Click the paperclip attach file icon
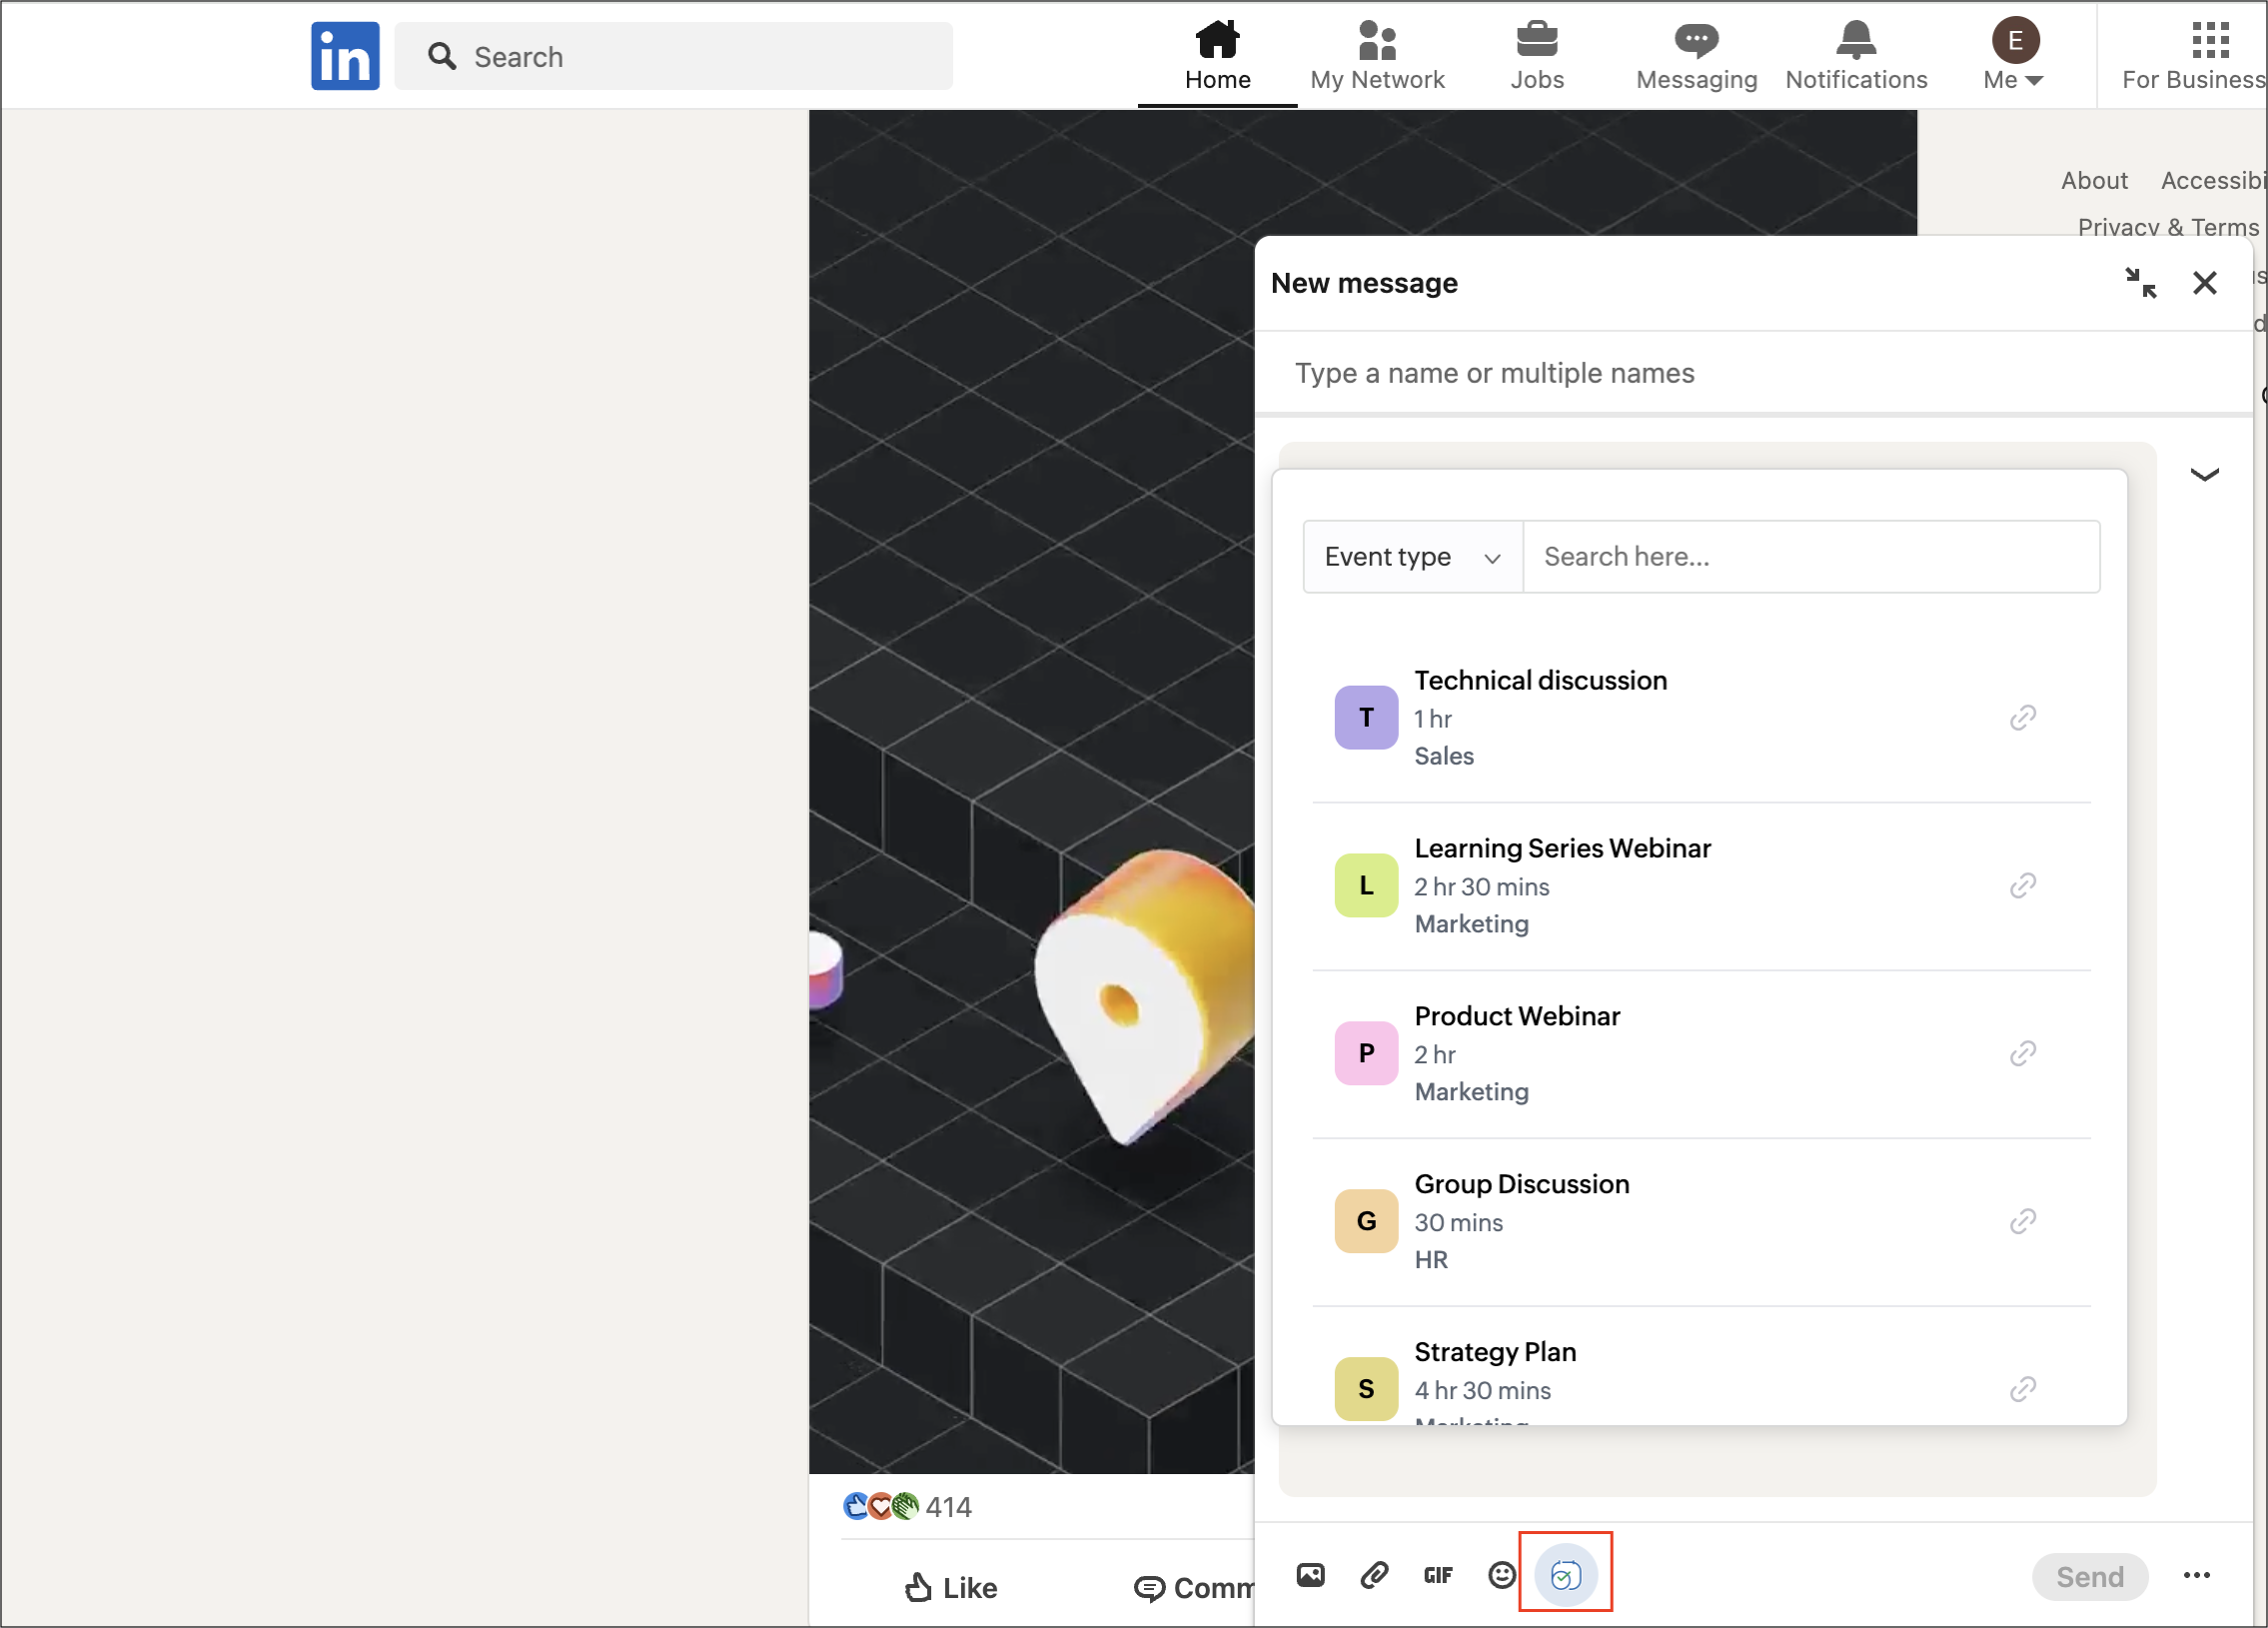The height and width of the screenshot is (1628, 2268). coord(1374,1575)
